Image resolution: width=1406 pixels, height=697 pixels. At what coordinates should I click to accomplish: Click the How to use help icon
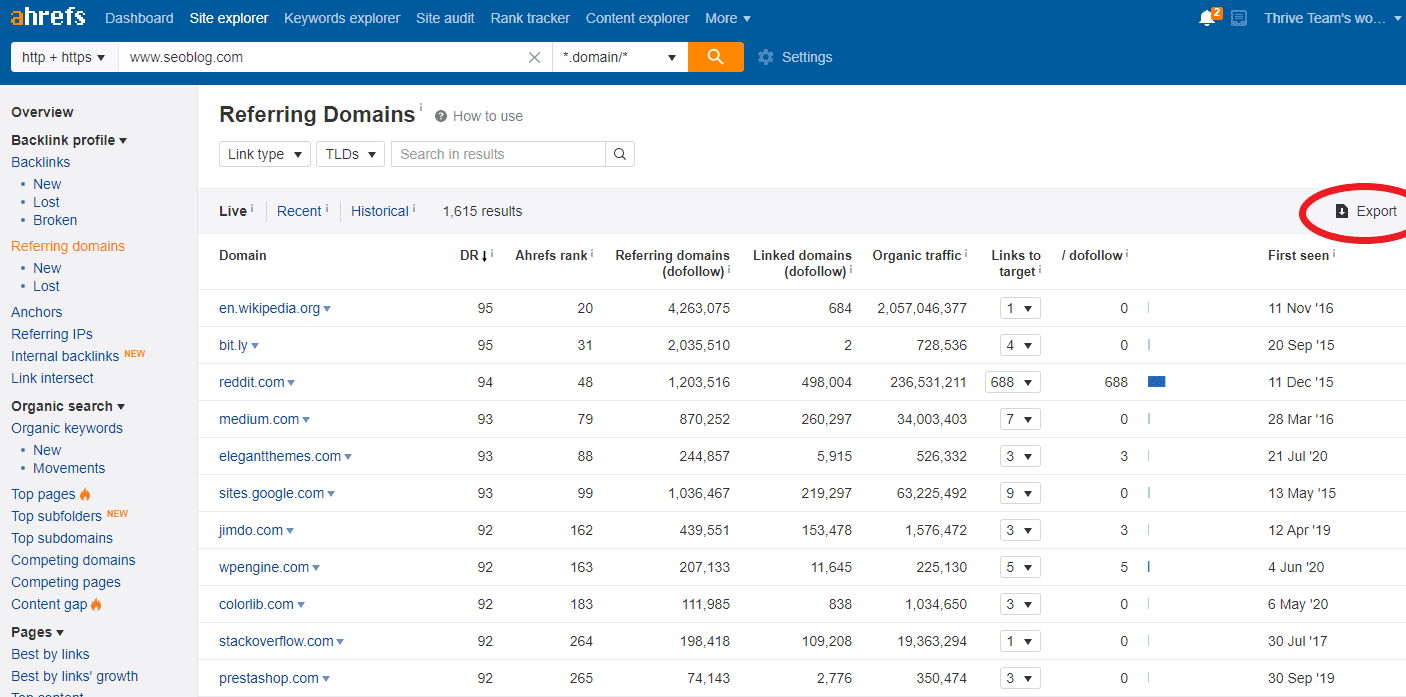point(441,116)
